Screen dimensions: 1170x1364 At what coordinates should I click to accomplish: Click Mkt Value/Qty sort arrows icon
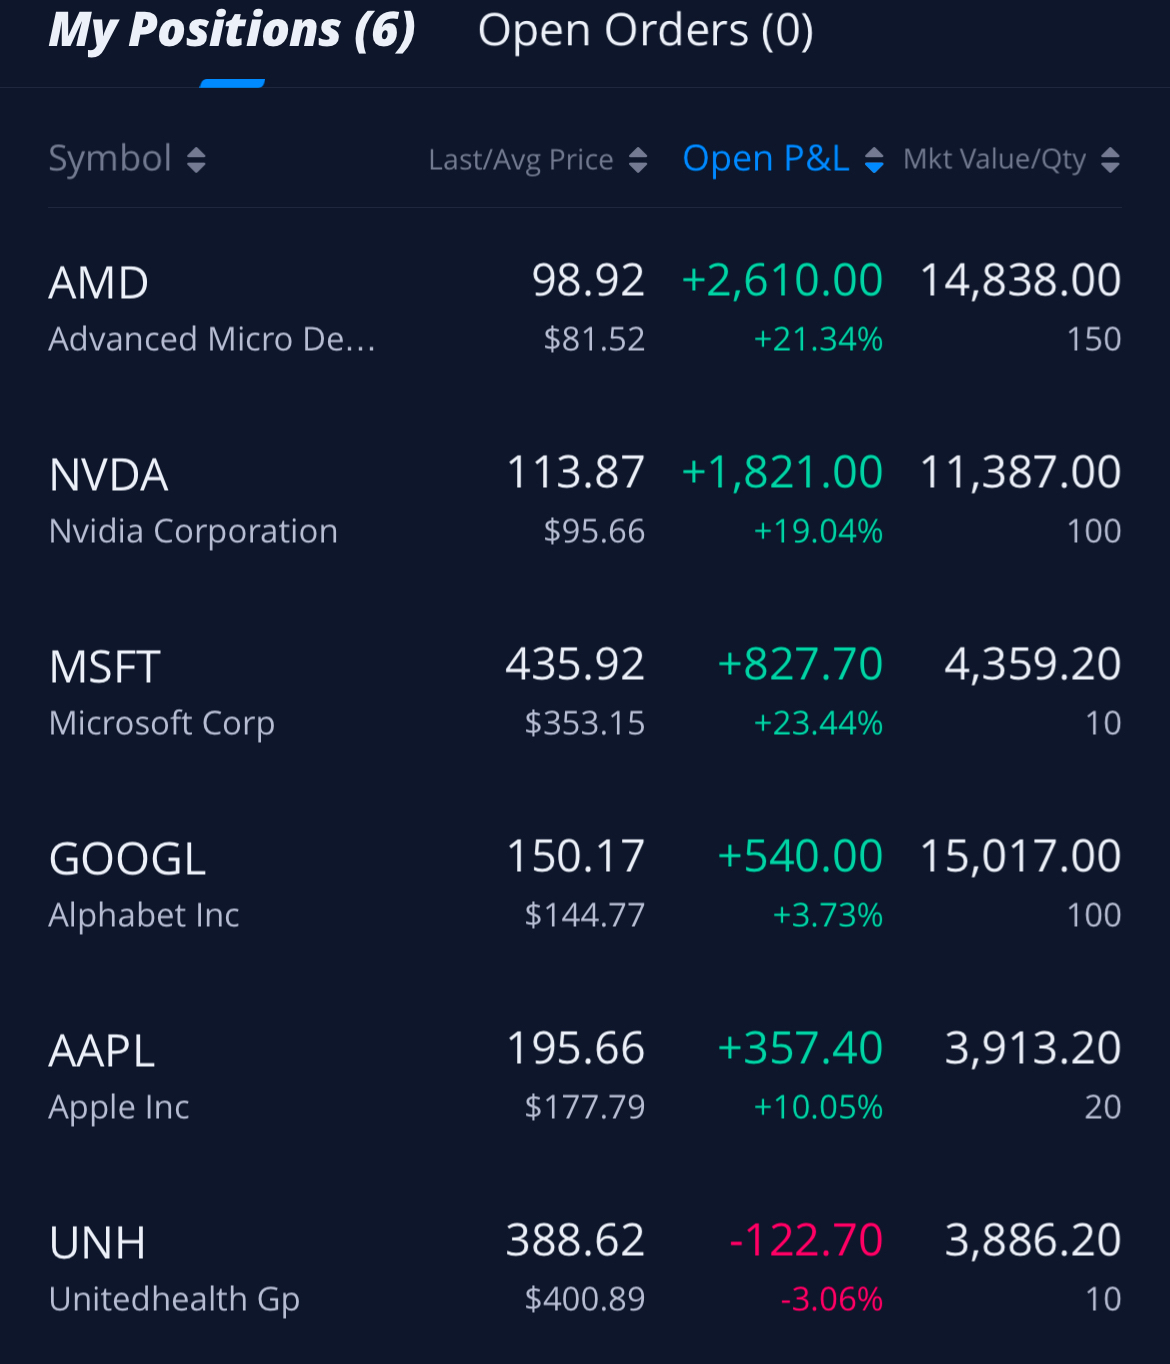(x=1110, y=160)
